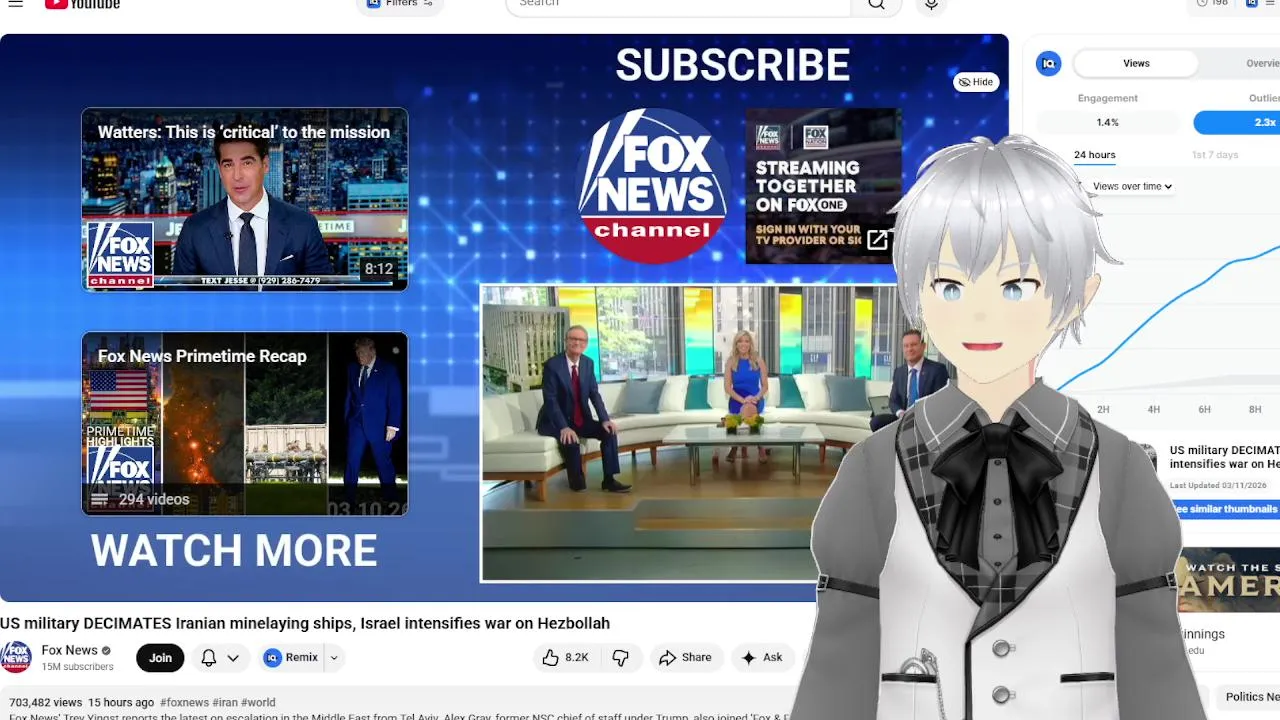1280x720 pixels.
Task: Open the Filters extension button
Action: point(400,4)
